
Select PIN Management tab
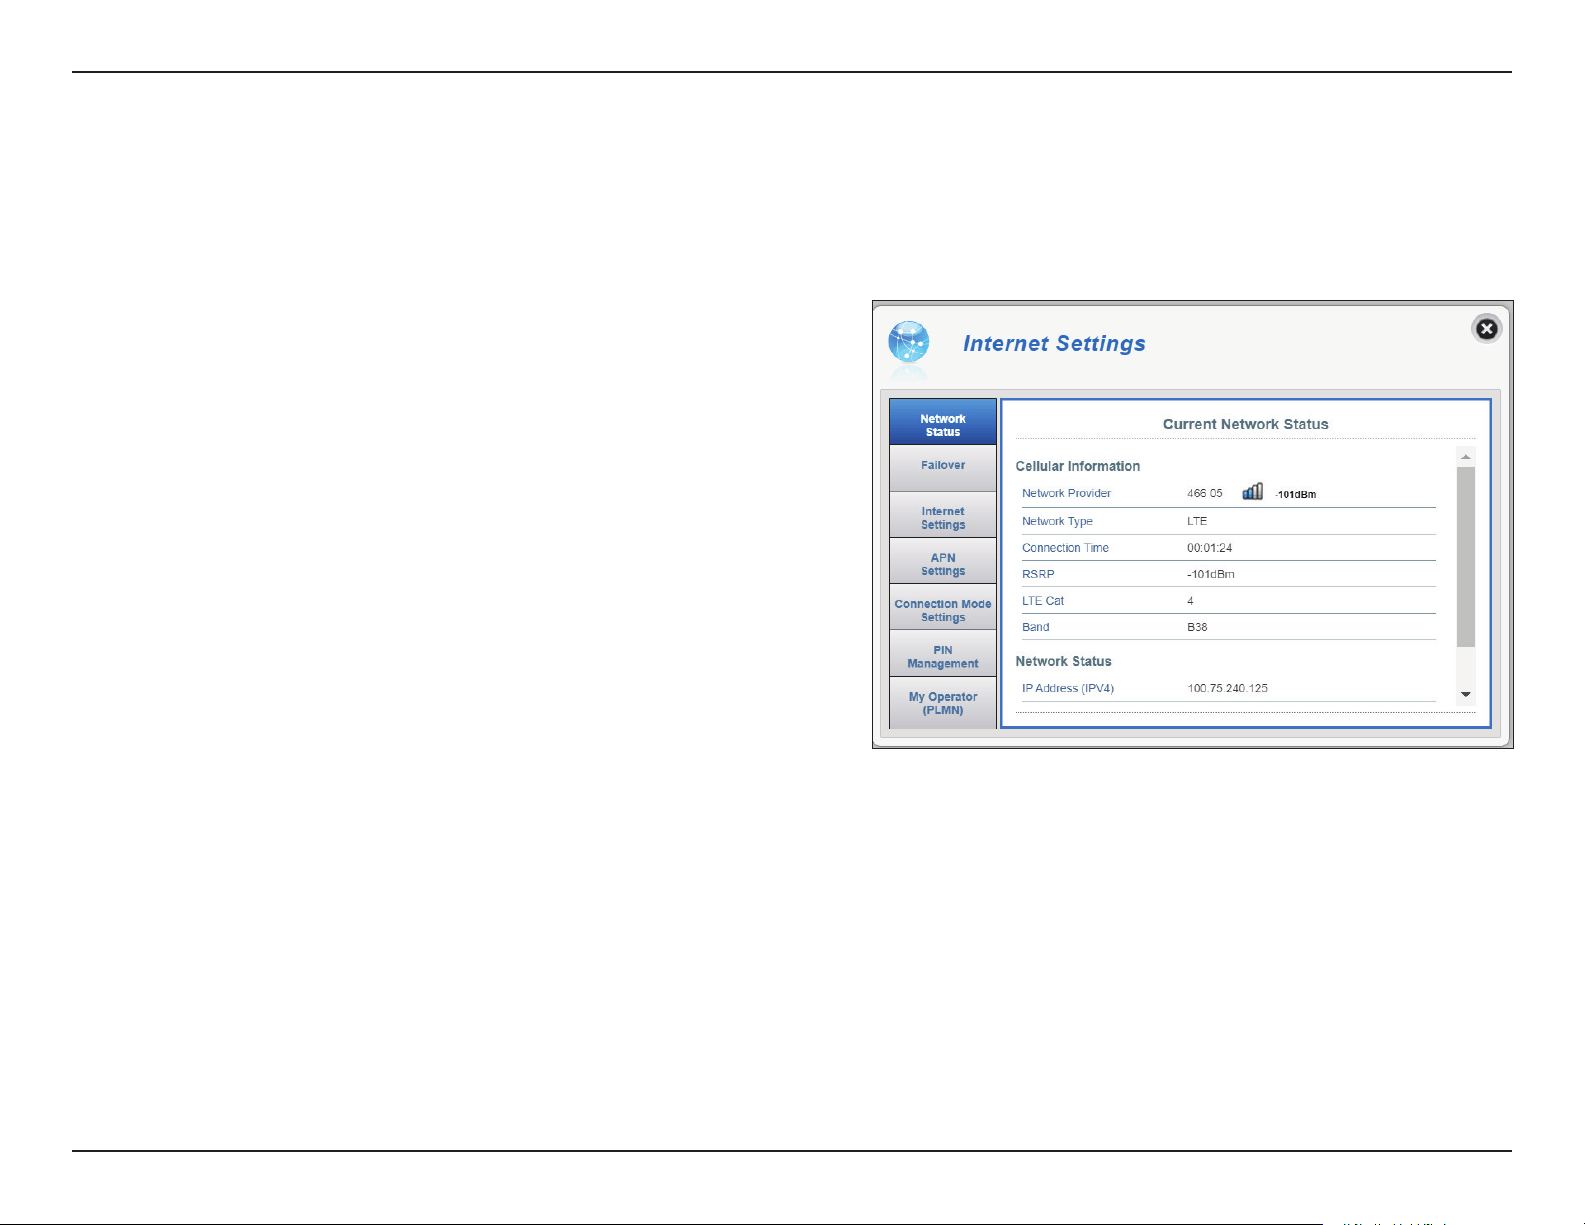[x=943, y=654]
